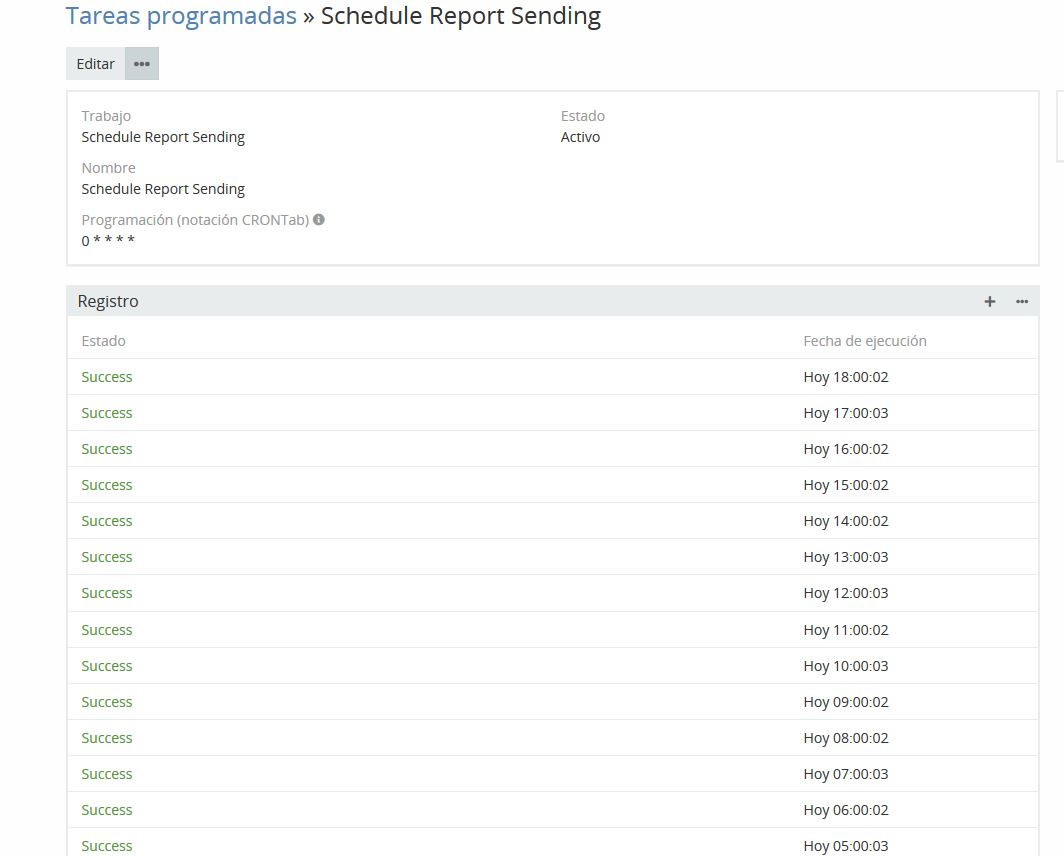1064x856 pixels.
Task: Open the Success entry at 09:00:02
Action: [107, 702]
